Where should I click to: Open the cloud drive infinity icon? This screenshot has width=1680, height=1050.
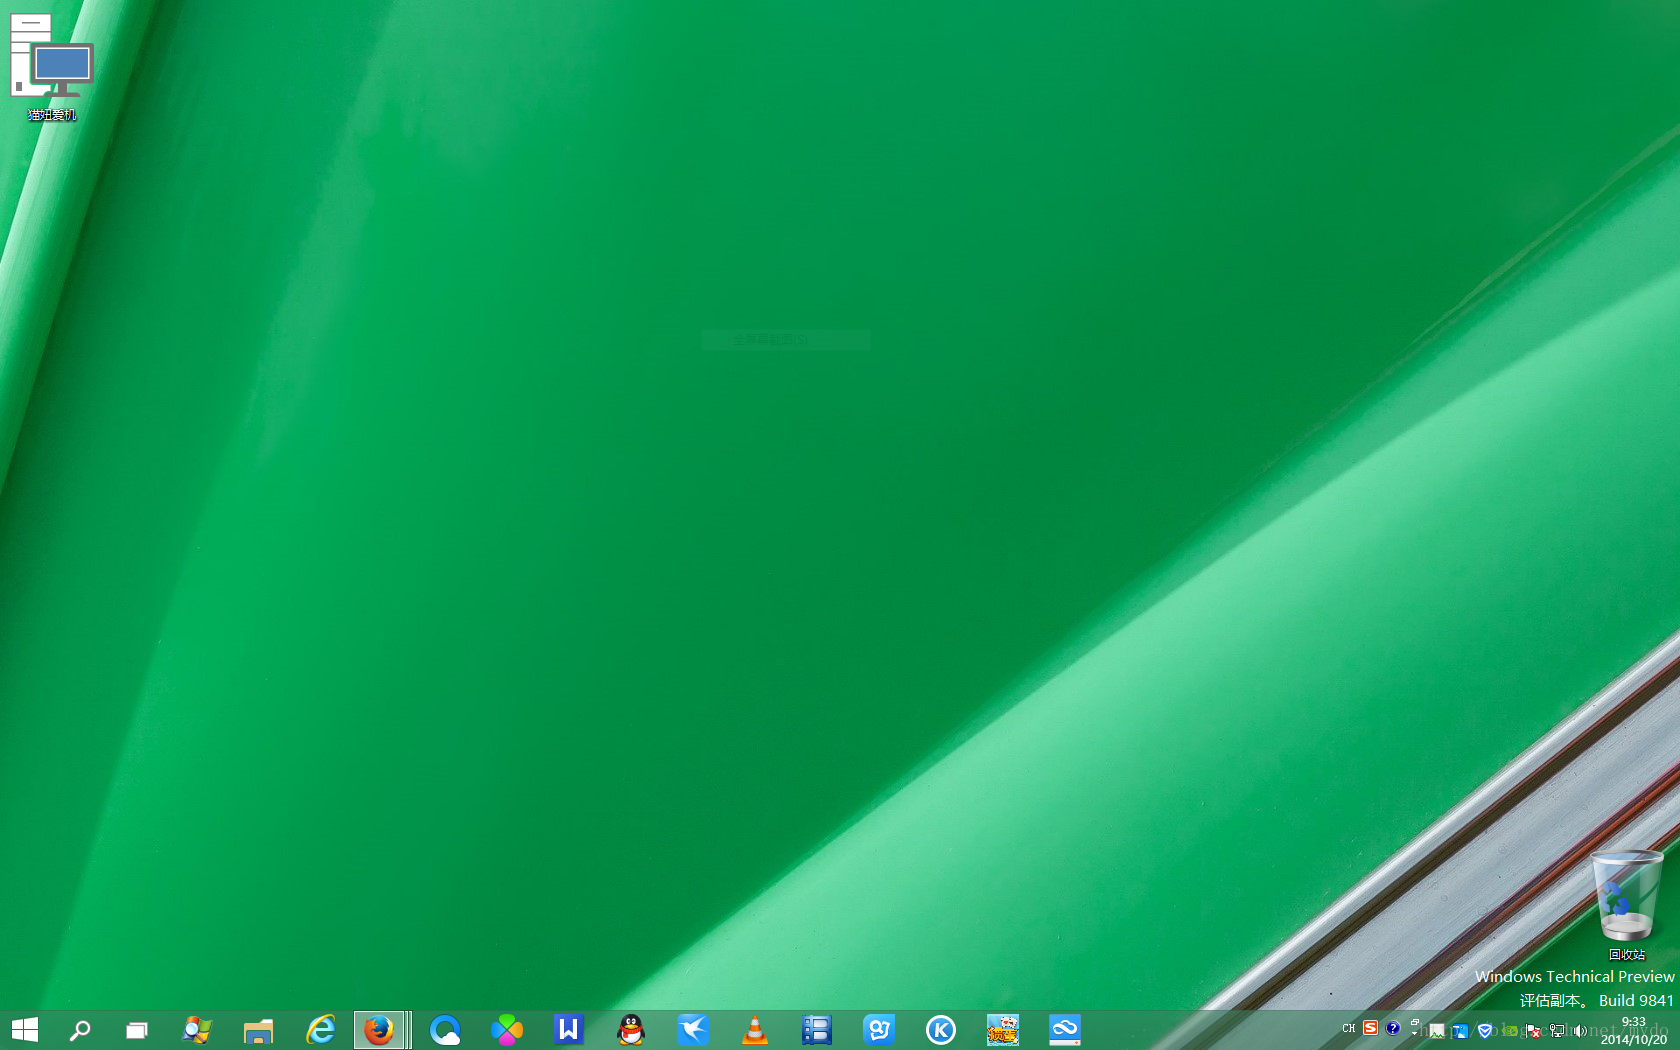(1065, 1030)
